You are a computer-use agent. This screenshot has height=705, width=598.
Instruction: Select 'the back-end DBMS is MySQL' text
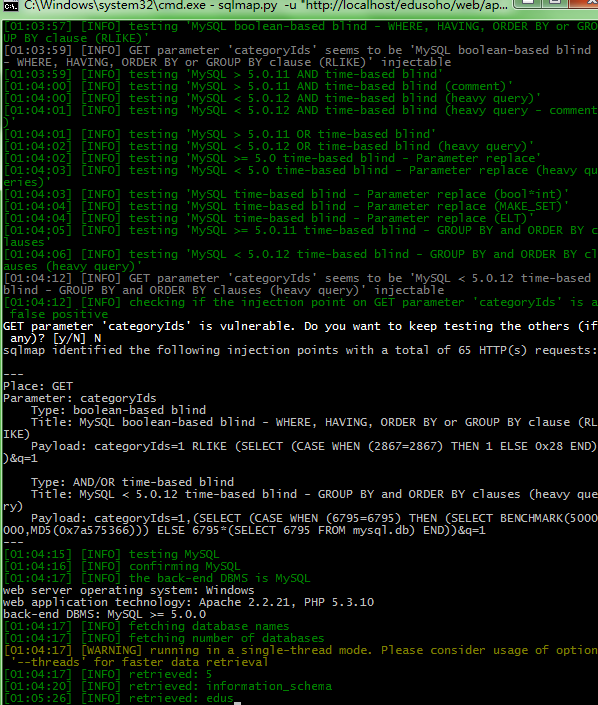click(x=219, y=578)
